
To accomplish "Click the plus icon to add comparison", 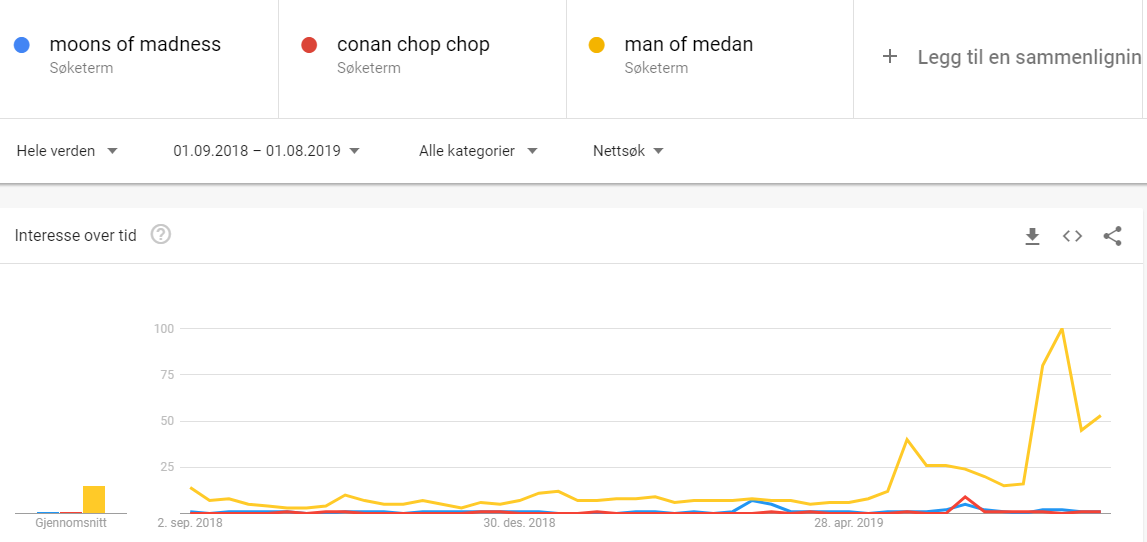I will pos(890,57).
